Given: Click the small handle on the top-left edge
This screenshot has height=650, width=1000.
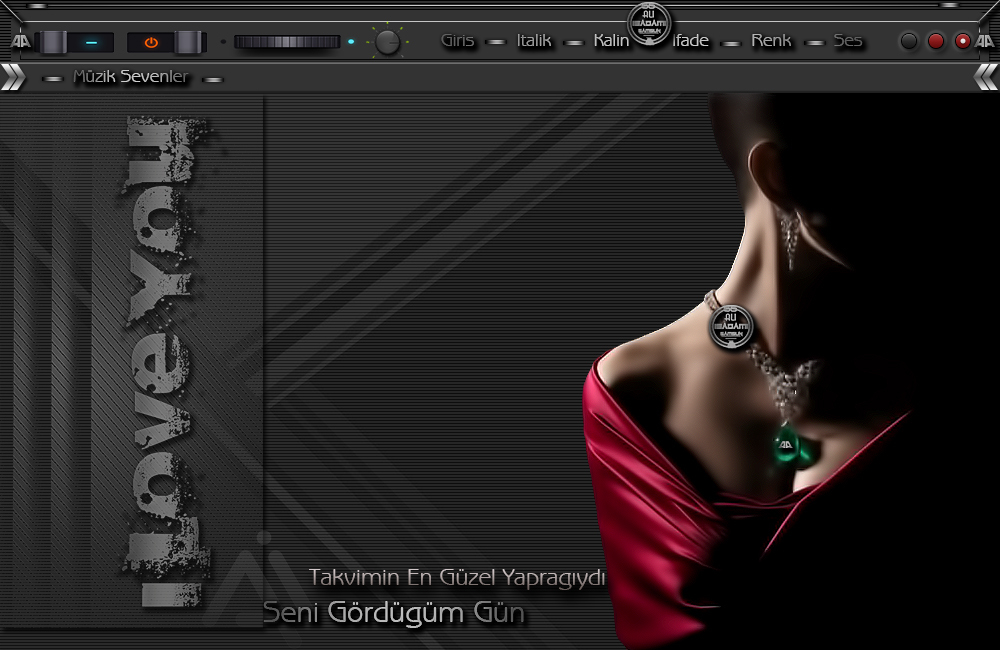Looking at the screenshot, I should click(37, 5).
